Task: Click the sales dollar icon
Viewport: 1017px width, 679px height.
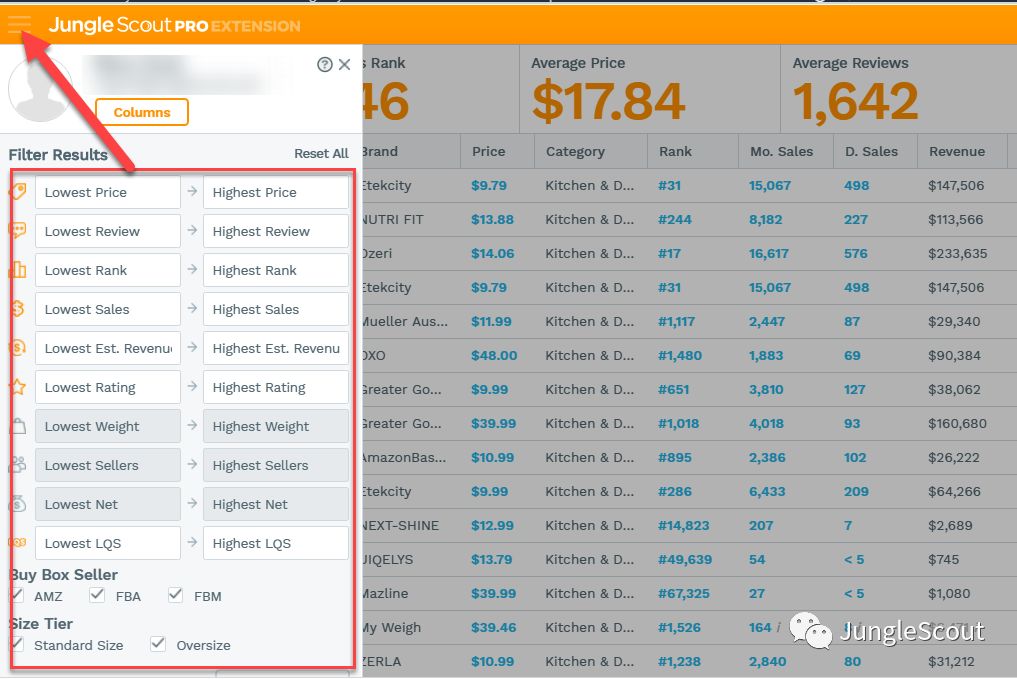Action: coord(18,309)
